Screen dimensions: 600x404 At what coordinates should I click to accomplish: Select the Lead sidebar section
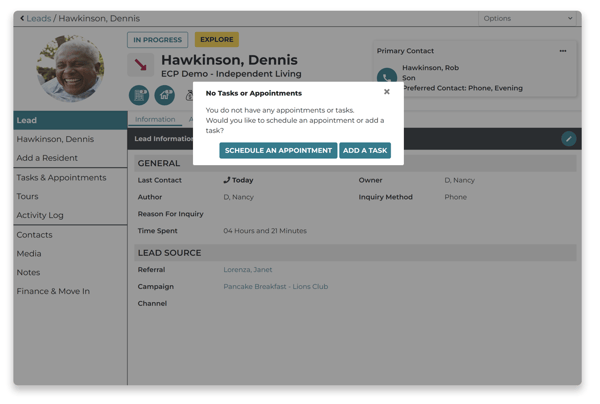coord(70,120)
